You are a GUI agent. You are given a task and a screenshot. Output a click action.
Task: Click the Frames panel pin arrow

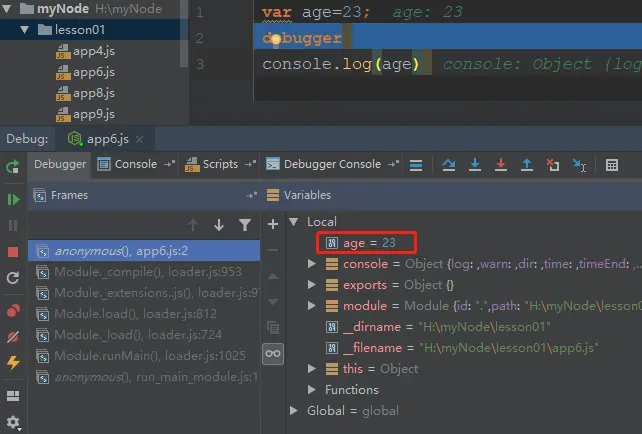(x=251, y=195)
